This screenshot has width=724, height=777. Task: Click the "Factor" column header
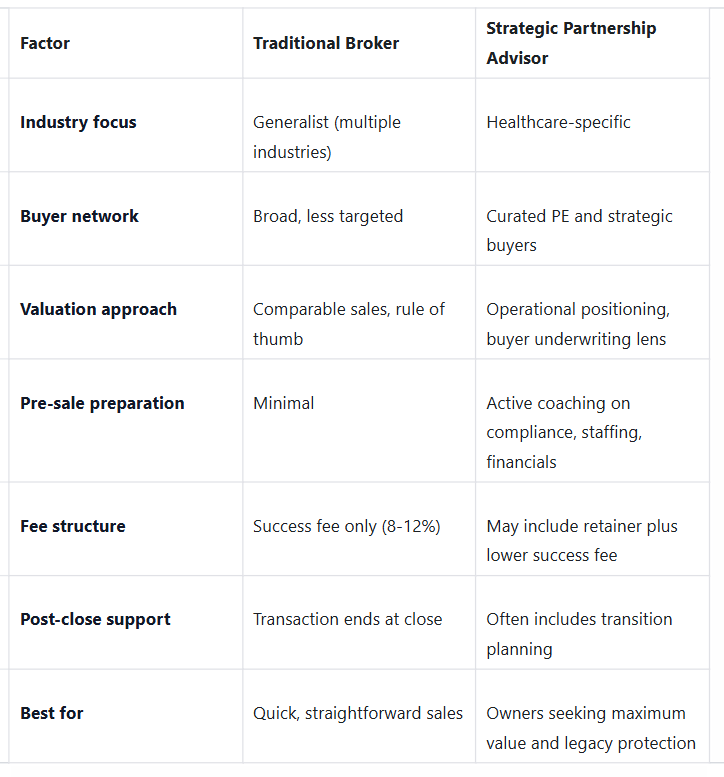click(45, 43)
